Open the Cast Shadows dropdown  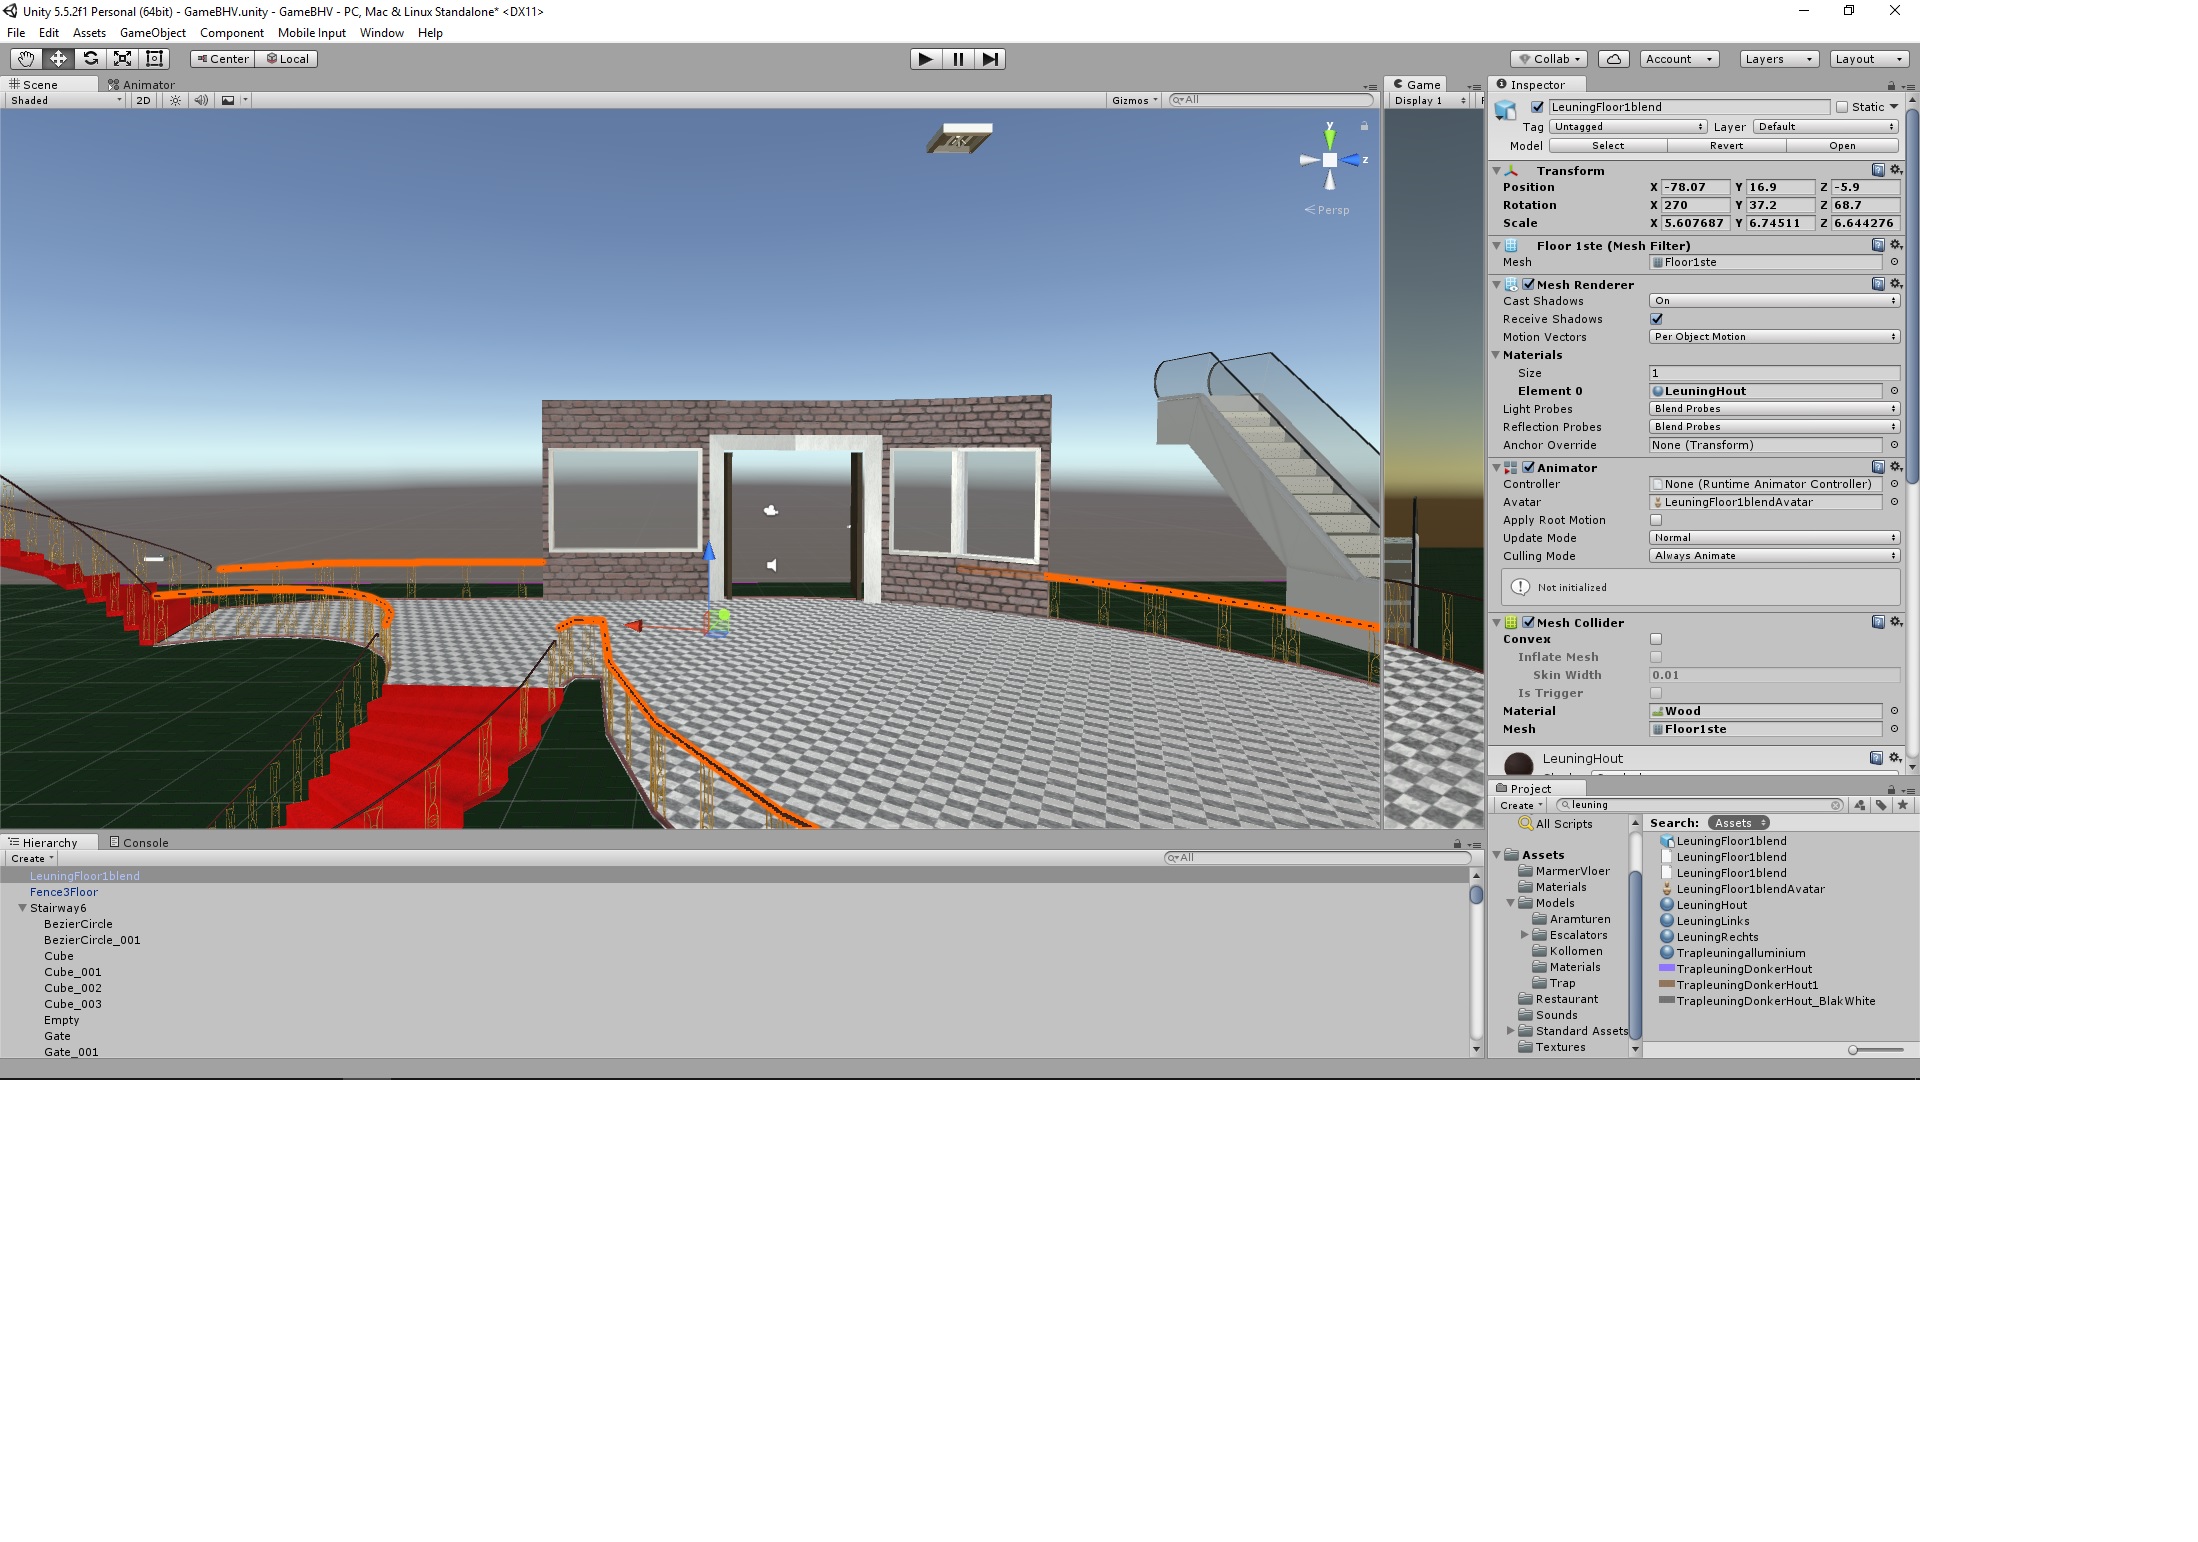1775,300
